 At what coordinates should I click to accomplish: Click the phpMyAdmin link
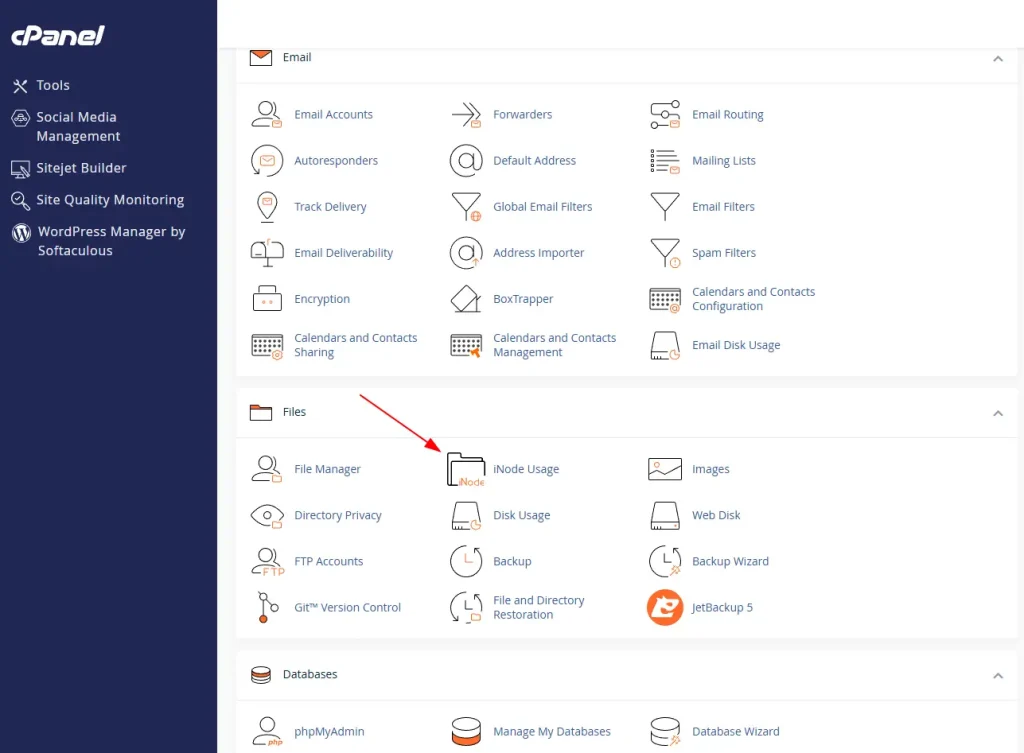pos(329,731)
